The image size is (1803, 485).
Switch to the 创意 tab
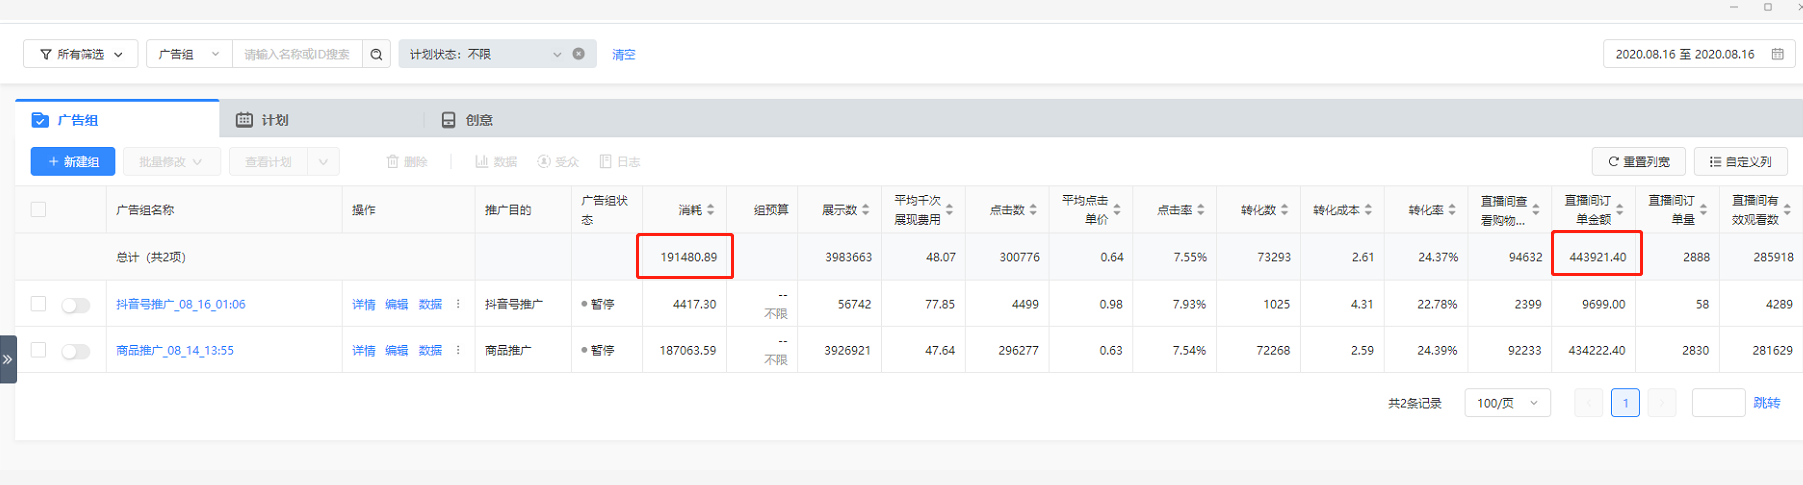point(468,120)
